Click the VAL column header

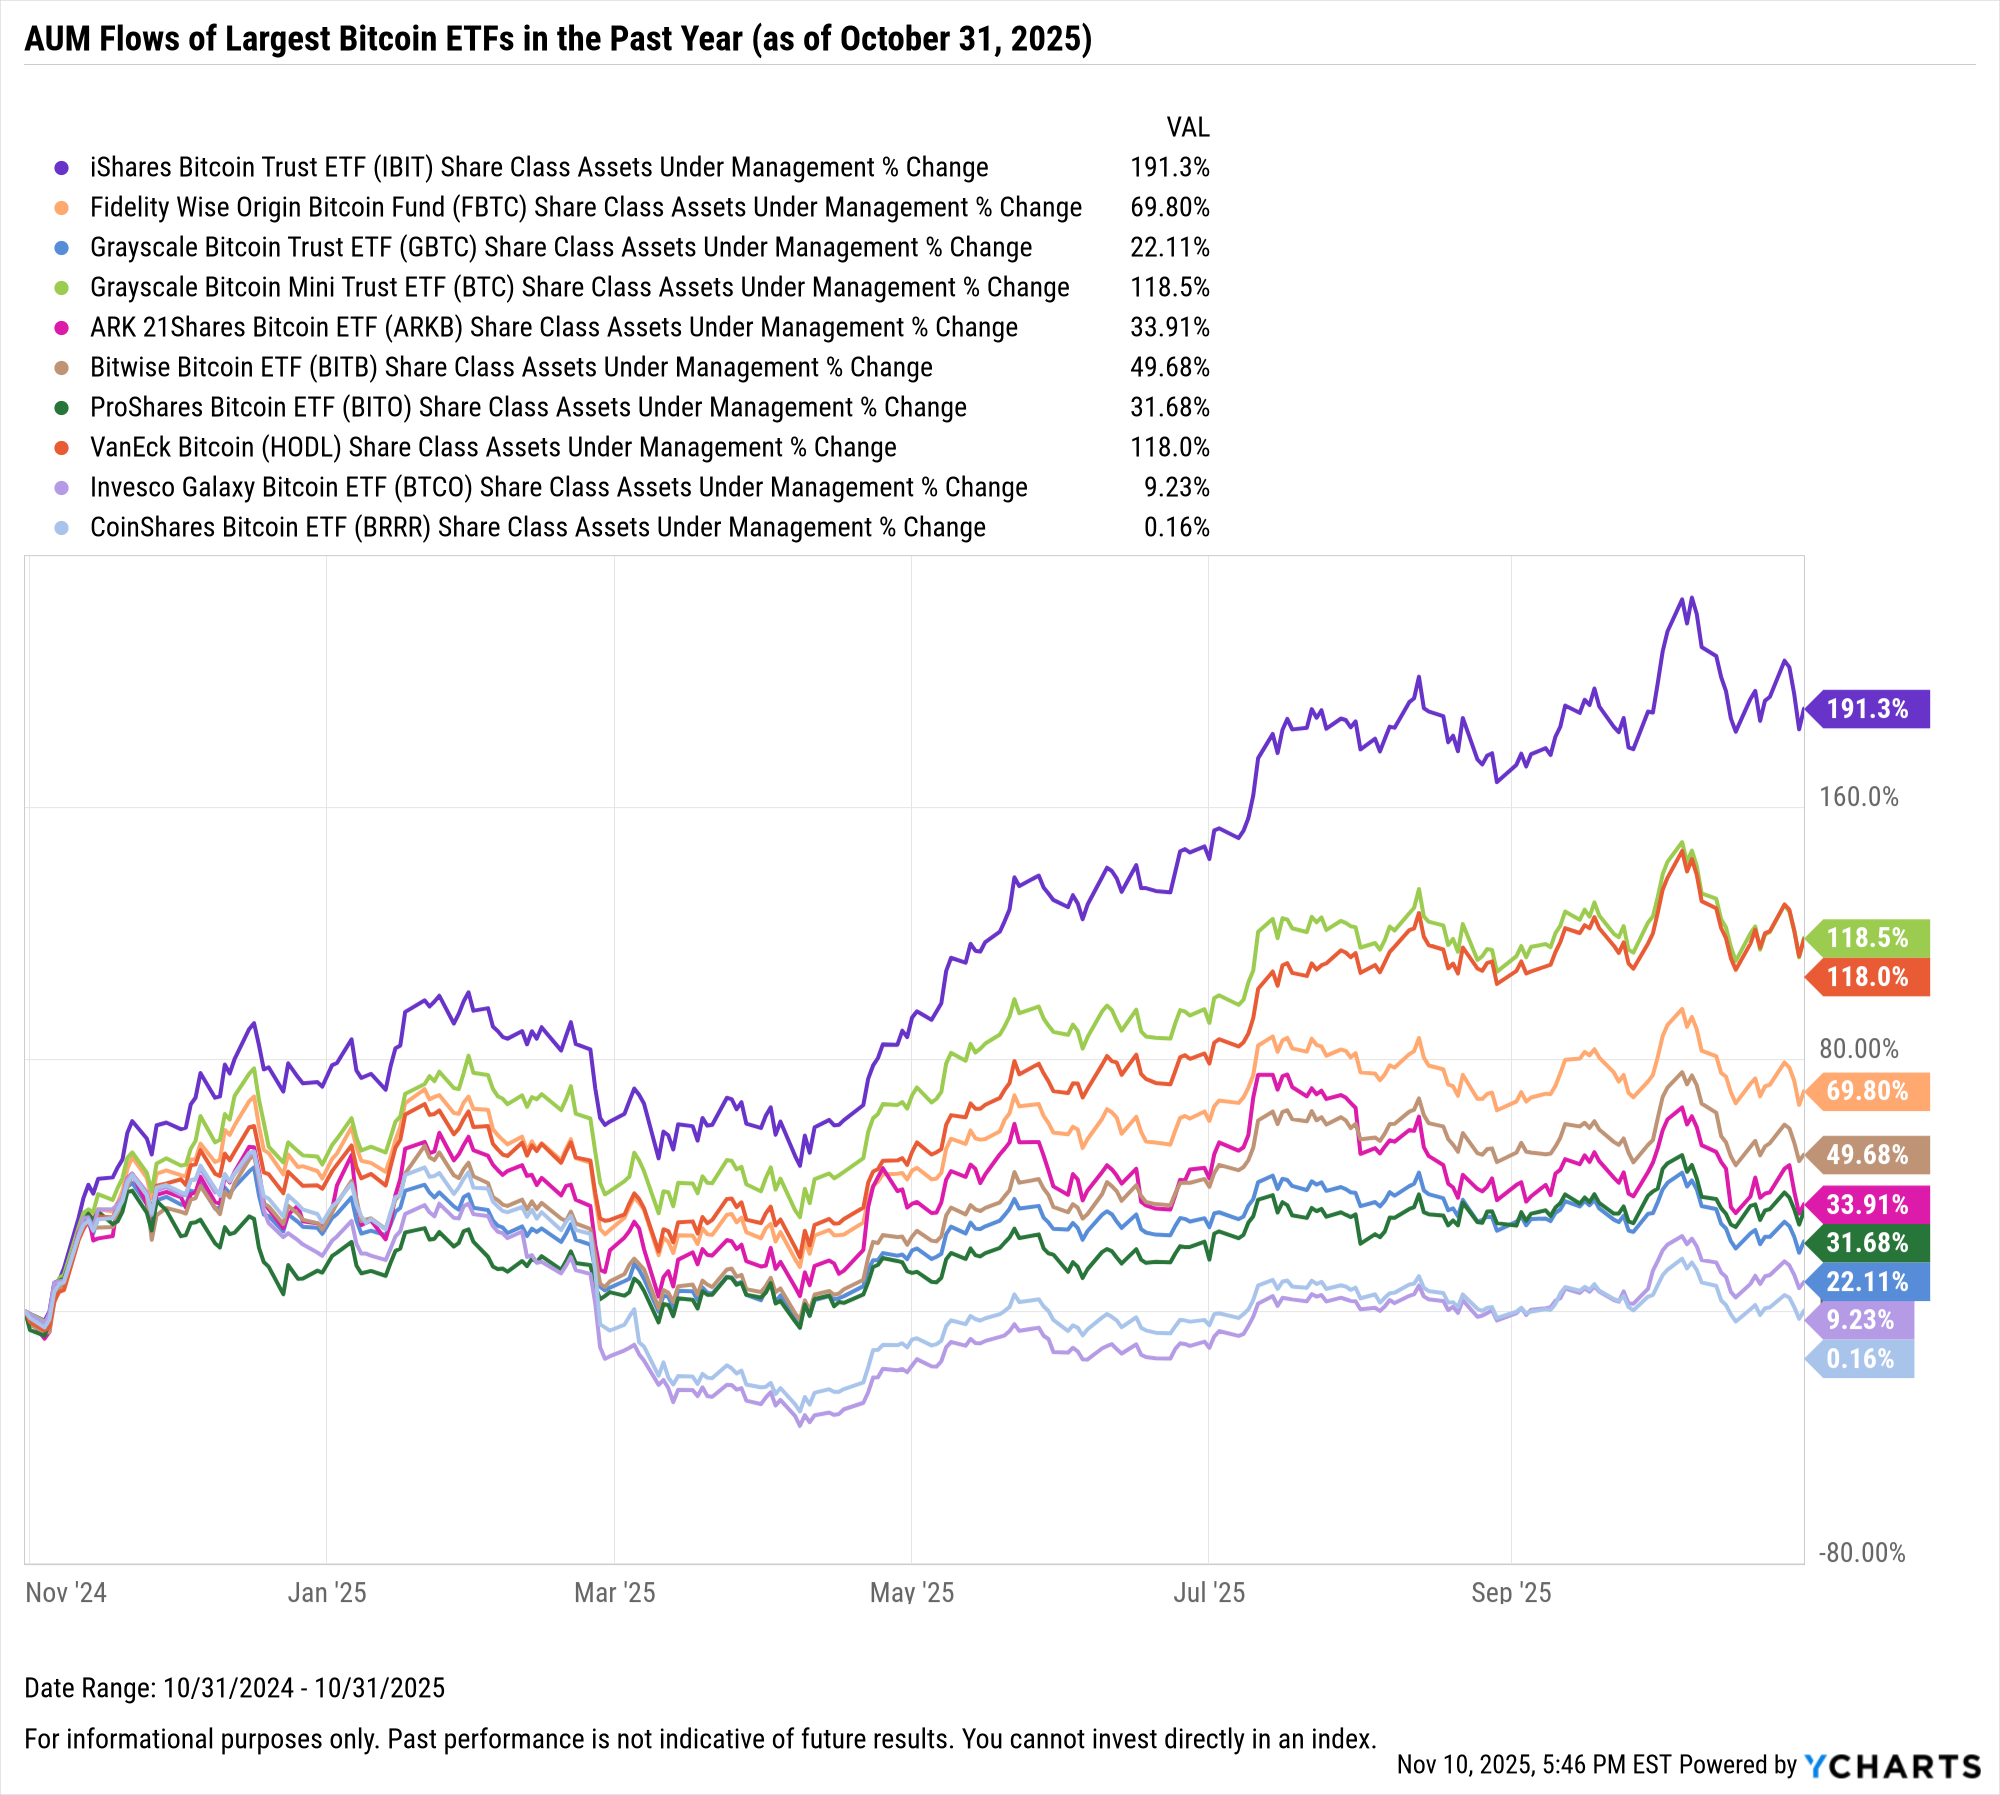click(1187, 128)
